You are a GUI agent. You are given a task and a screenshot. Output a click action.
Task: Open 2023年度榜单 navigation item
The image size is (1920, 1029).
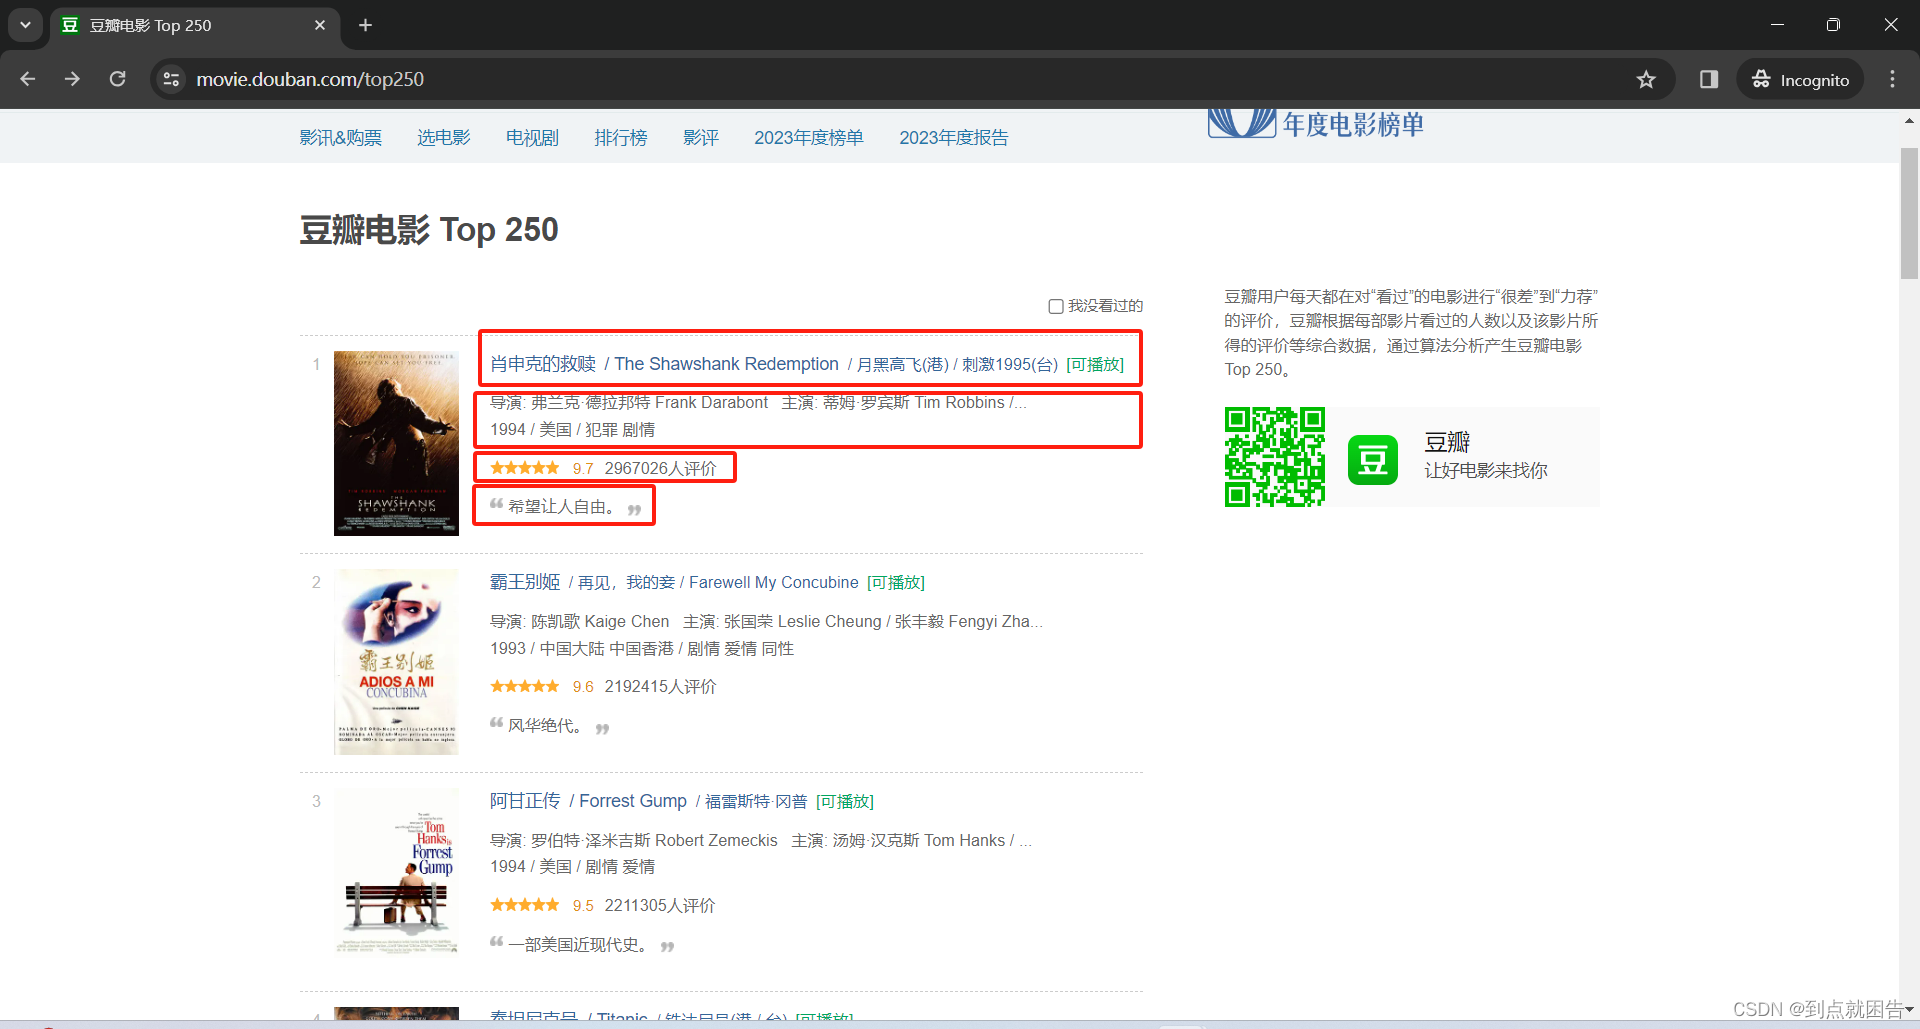click(x=809, y=138)
